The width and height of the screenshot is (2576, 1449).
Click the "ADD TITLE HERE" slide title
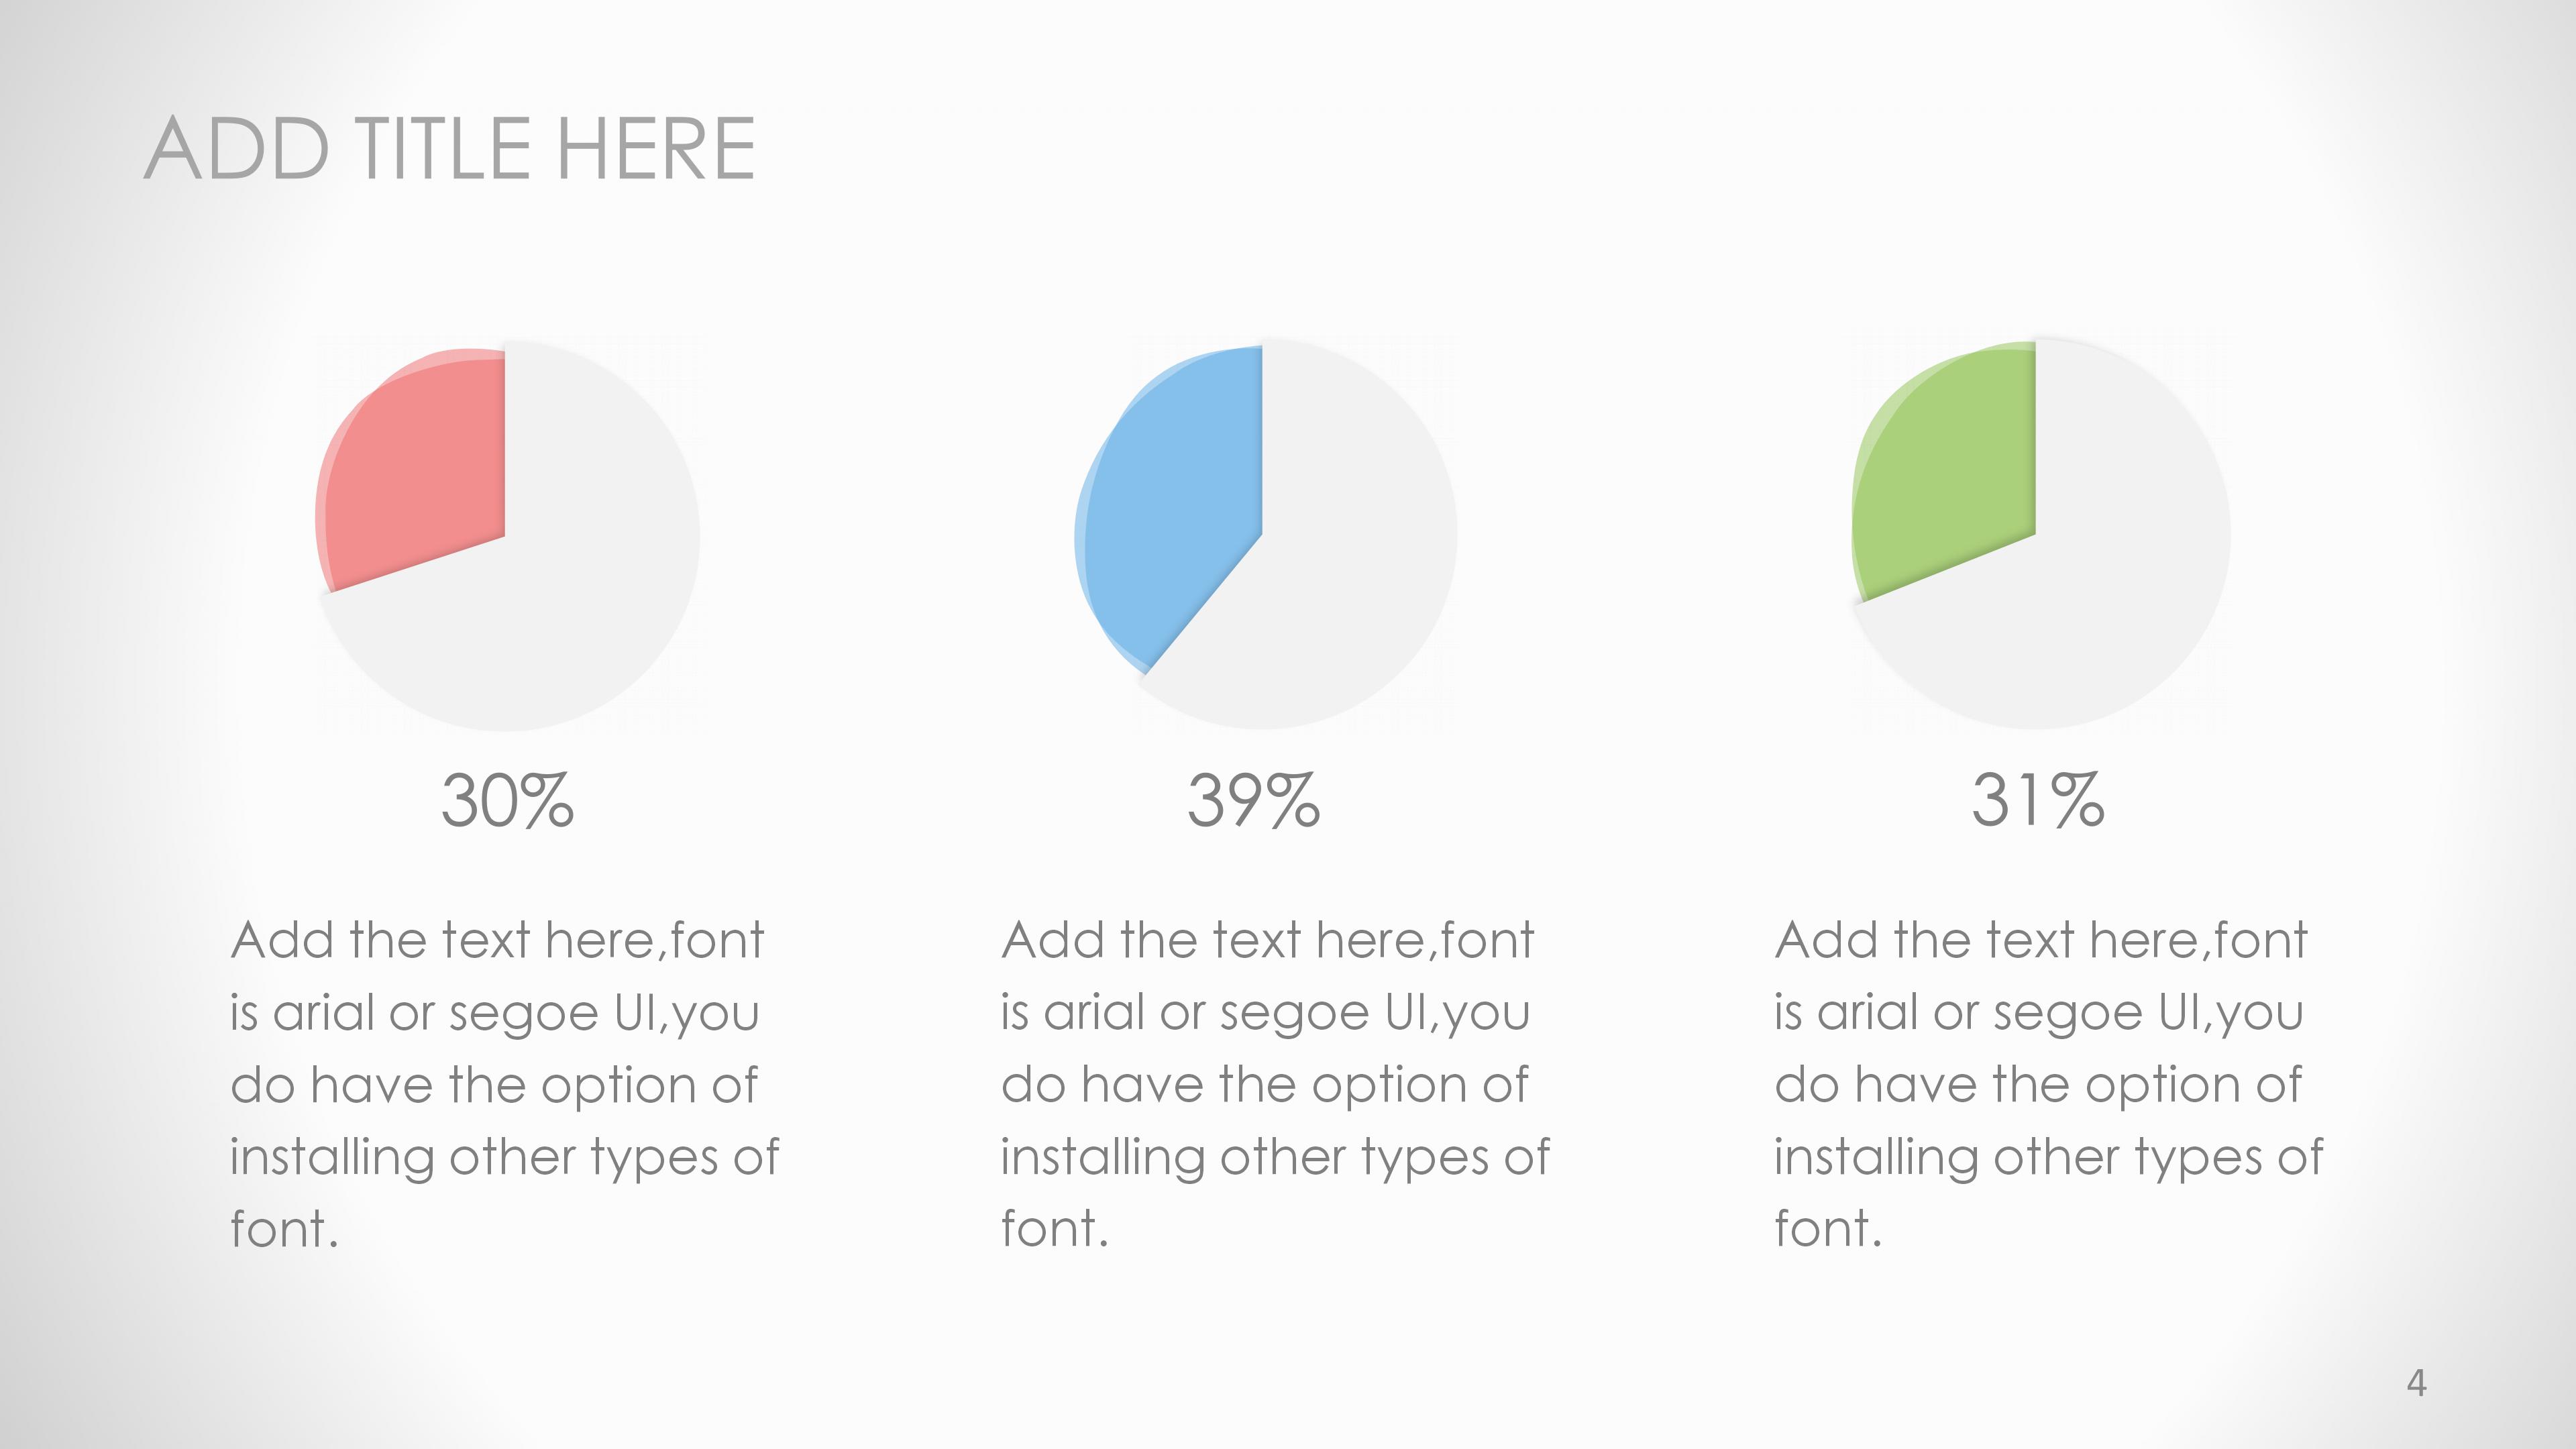coord(450,149)
